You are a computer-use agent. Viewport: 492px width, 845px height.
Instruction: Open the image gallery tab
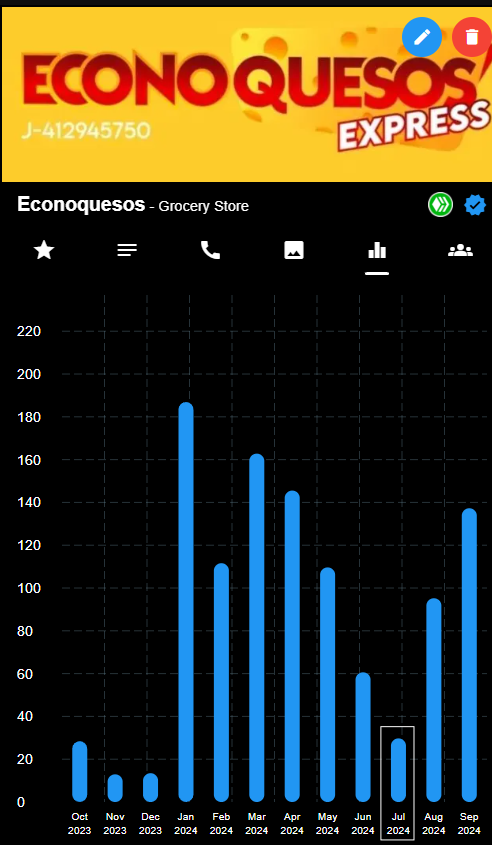[x=294, y=250]
